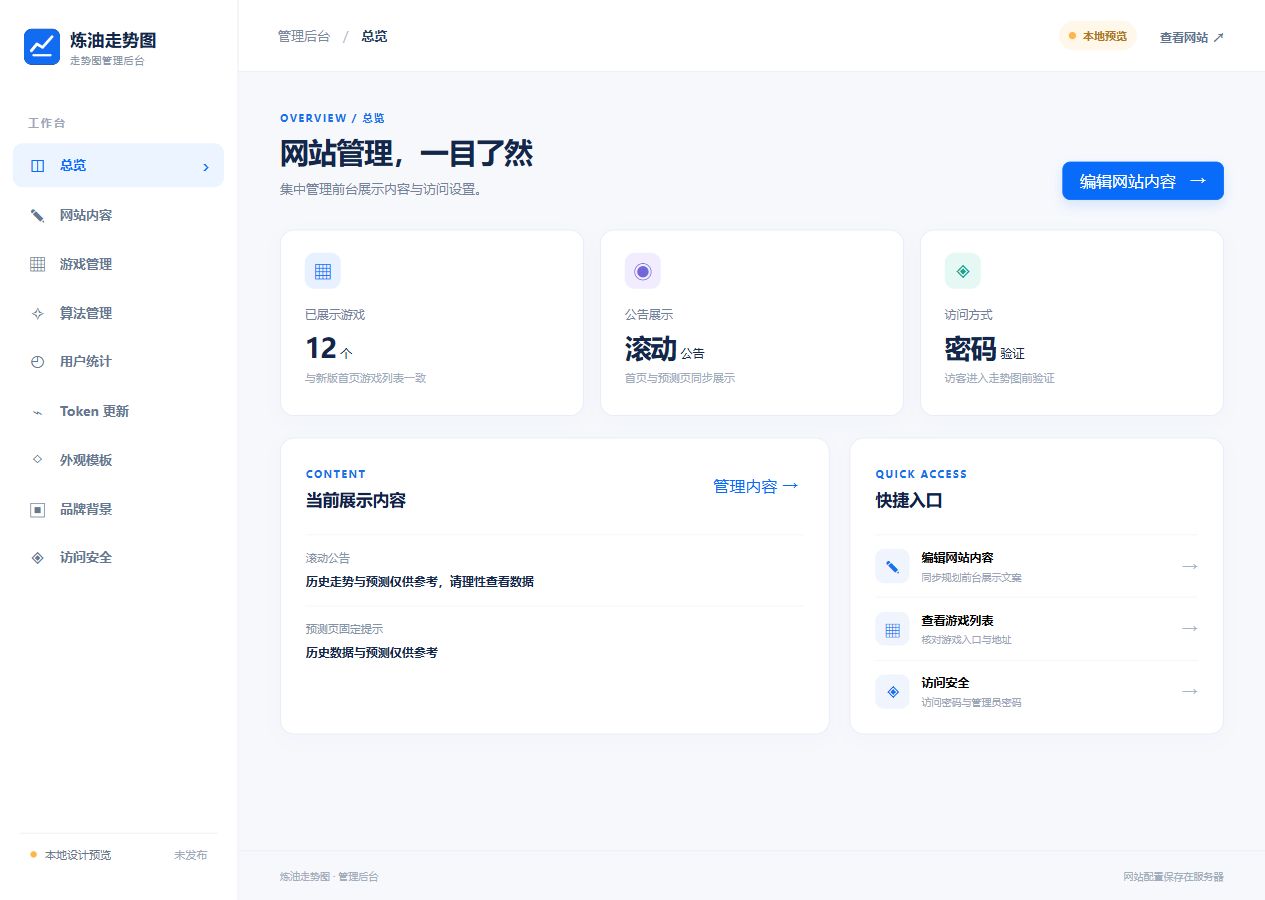Screen dimensions: 1265x900
Task: Click the grid icon in 查看游戏列表 quick entry
Action: click(x=892, y=629)
